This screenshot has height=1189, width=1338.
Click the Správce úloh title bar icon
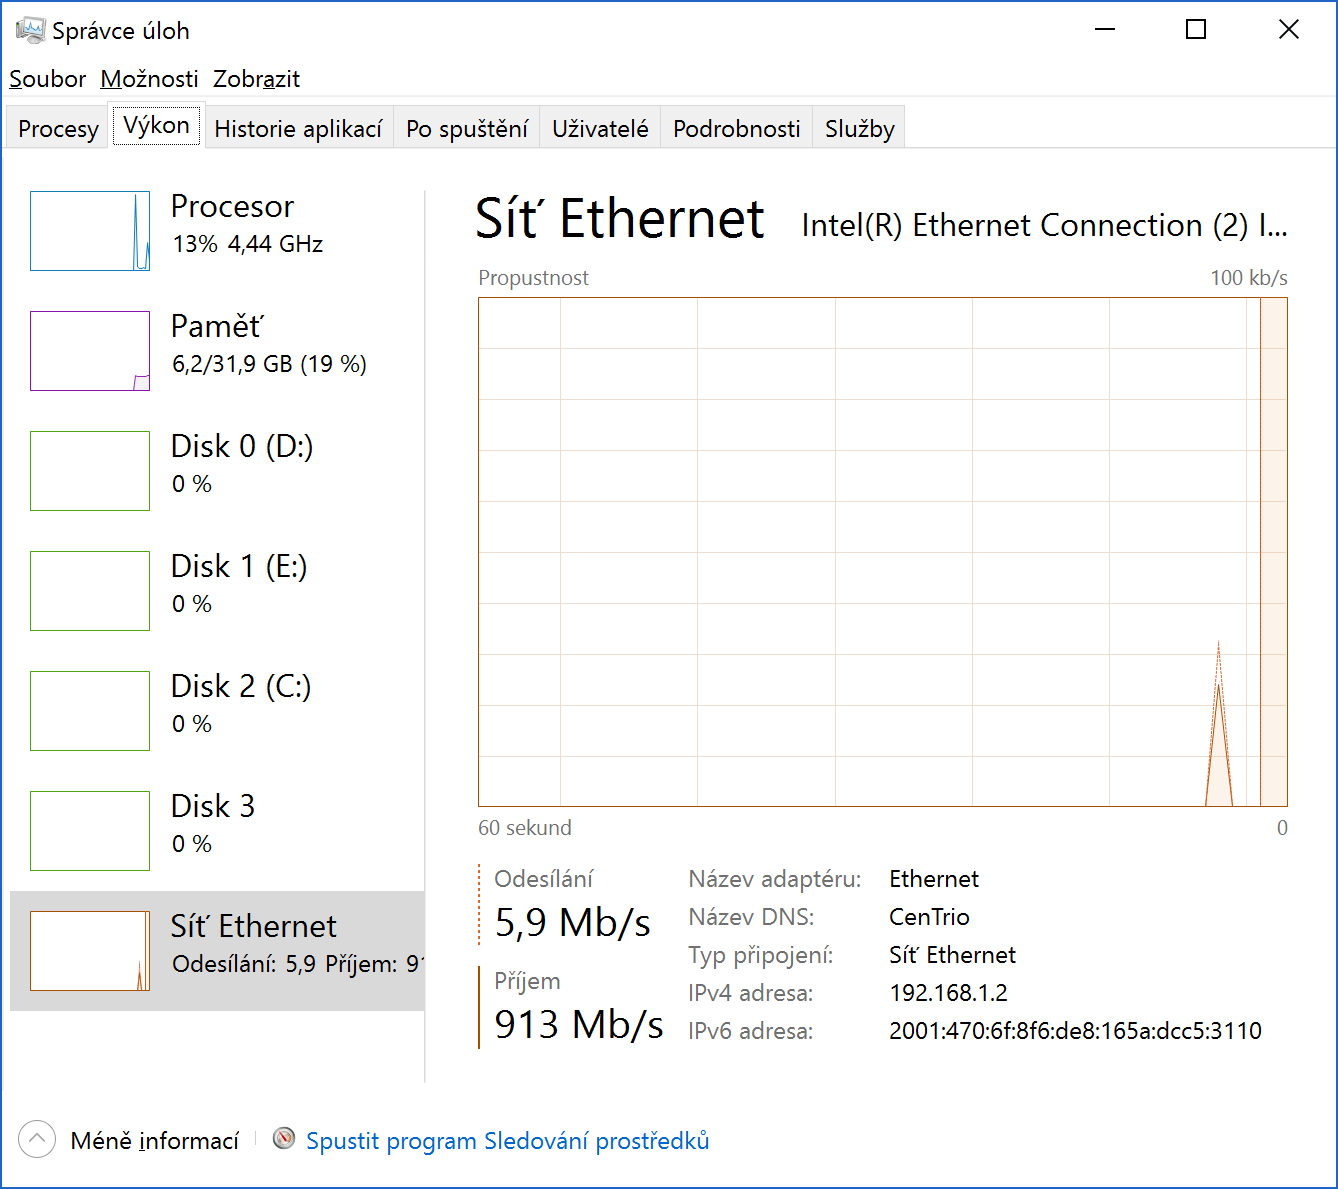tap(30, 30)
